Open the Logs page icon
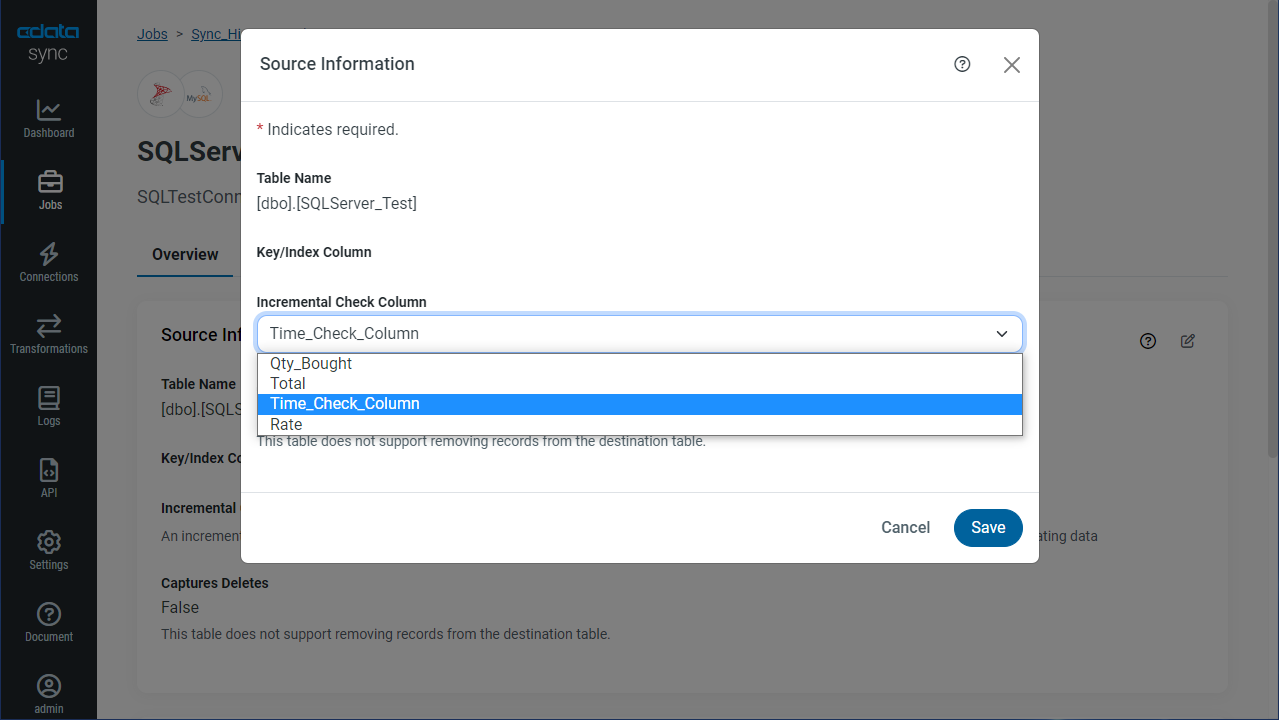 (48, 399)
